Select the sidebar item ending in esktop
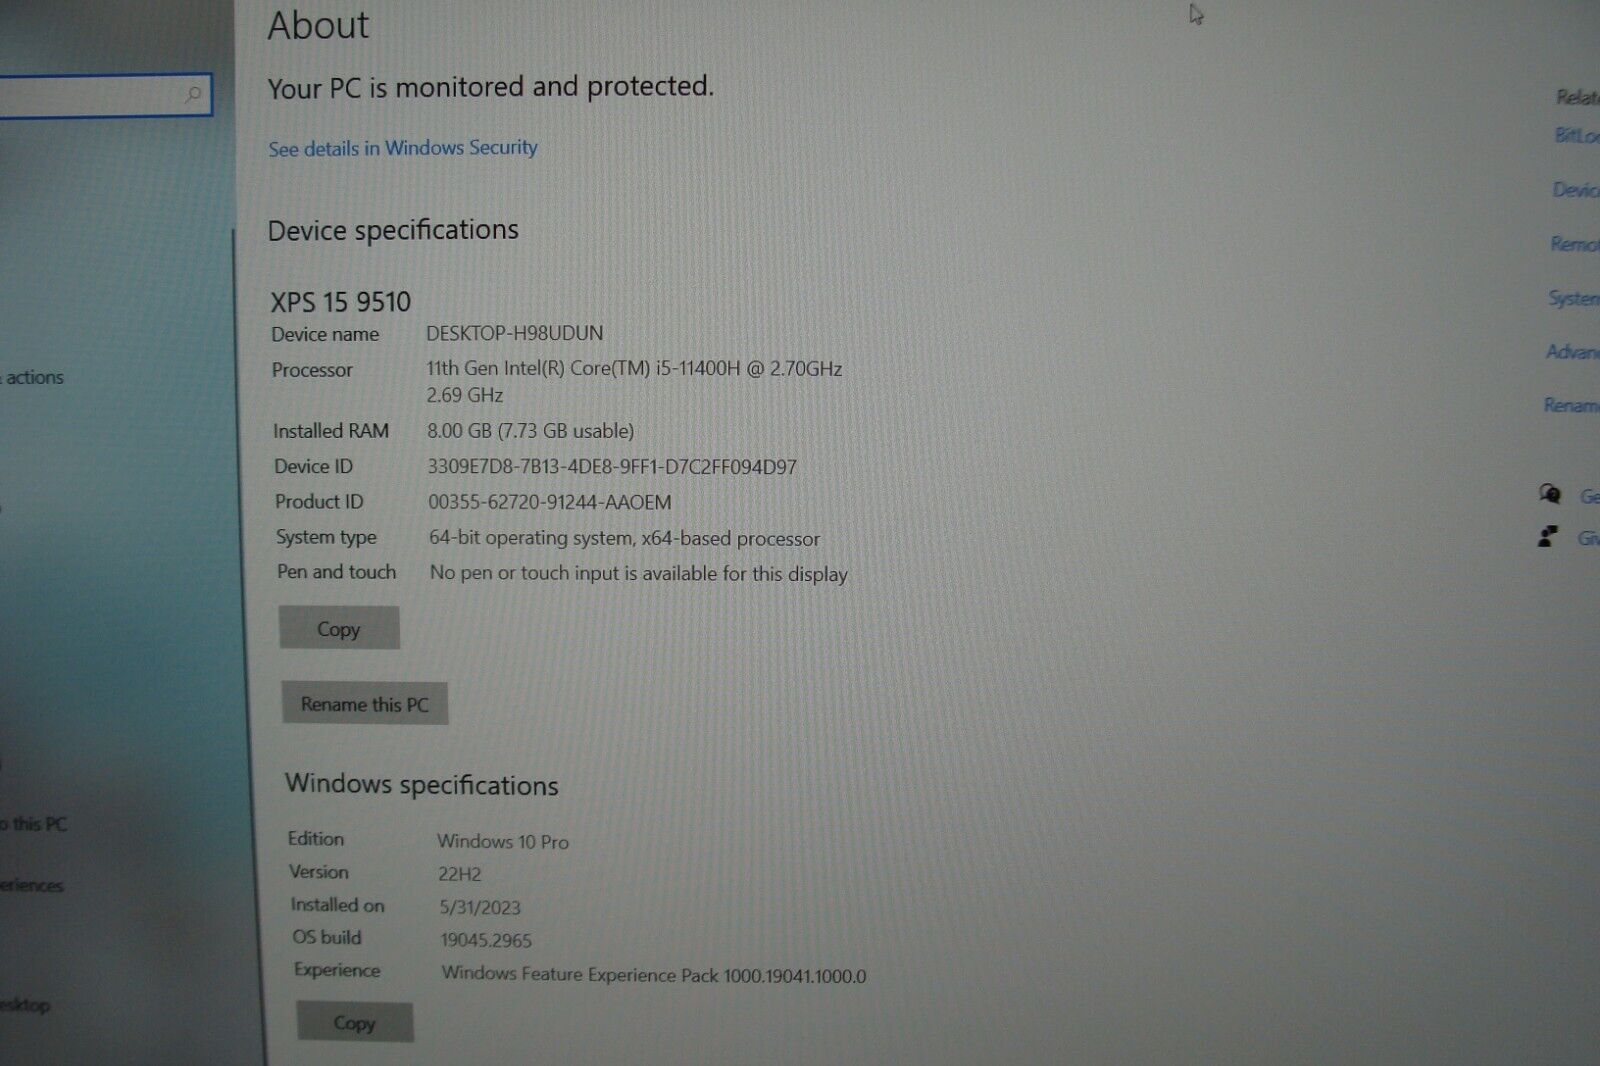The image size is (1600, 1066). coord(25,1005)
